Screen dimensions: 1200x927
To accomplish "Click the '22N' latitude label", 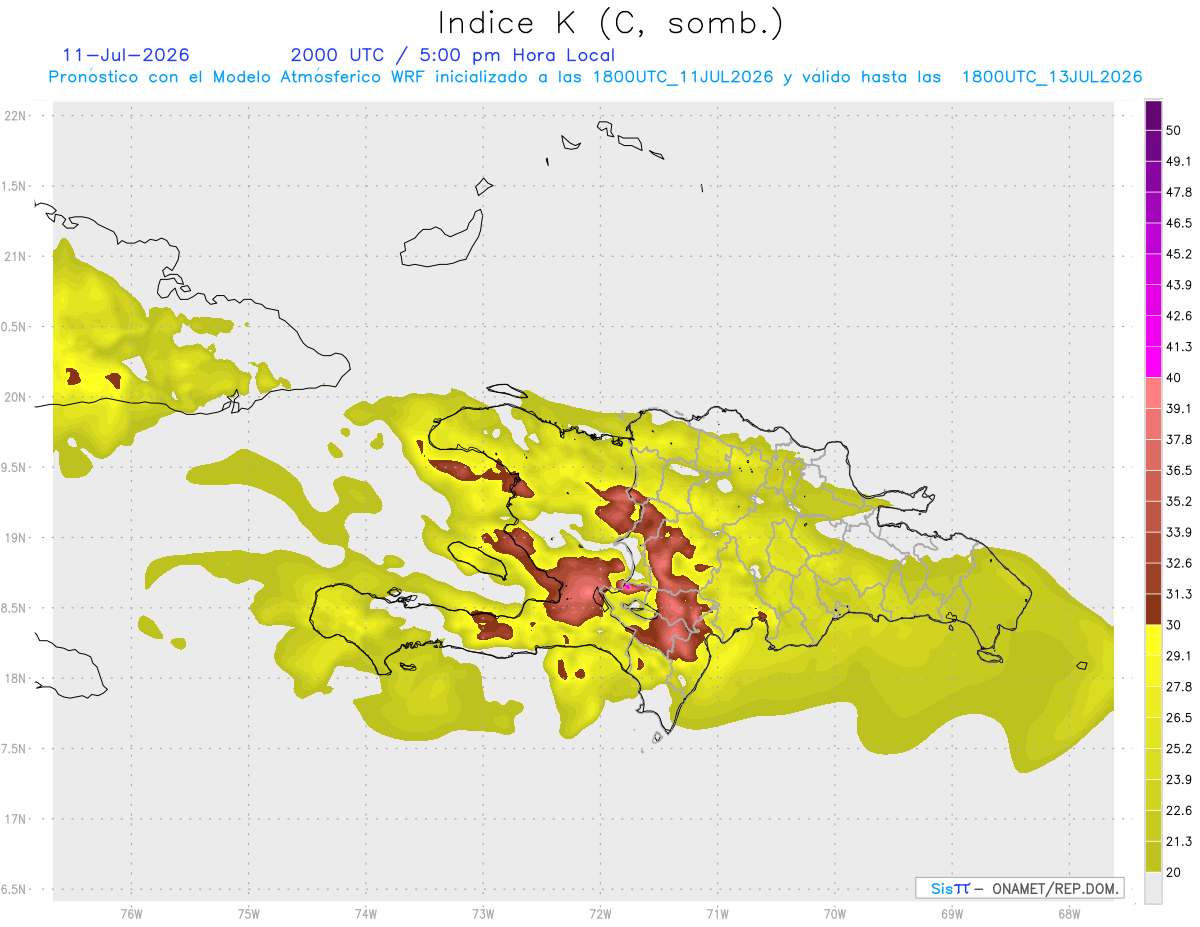I will point(16,115).
